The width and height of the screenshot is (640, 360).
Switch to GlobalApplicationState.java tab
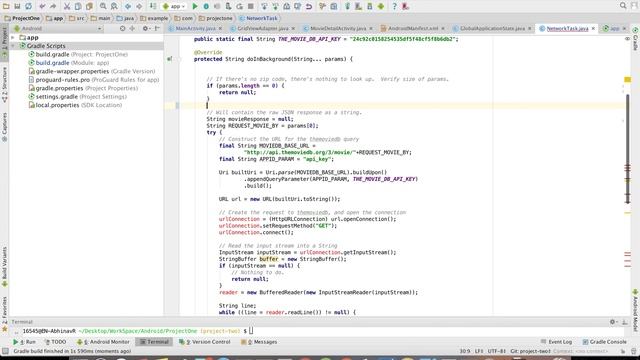click(492, 29)
